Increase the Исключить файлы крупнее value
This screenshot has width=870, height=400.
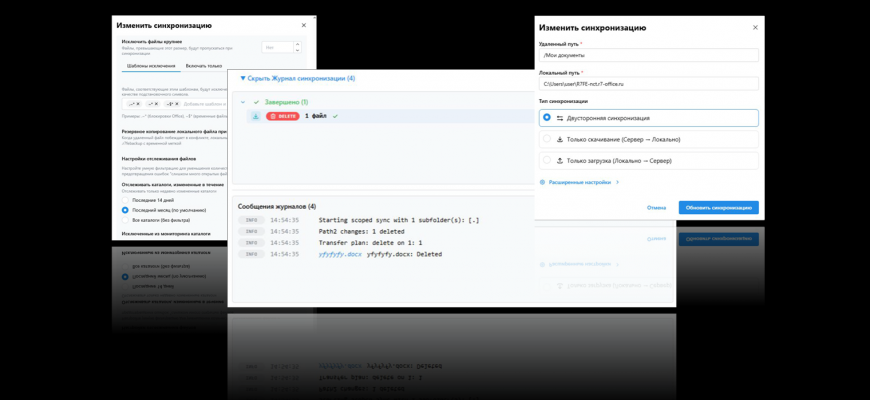(297, 44)
